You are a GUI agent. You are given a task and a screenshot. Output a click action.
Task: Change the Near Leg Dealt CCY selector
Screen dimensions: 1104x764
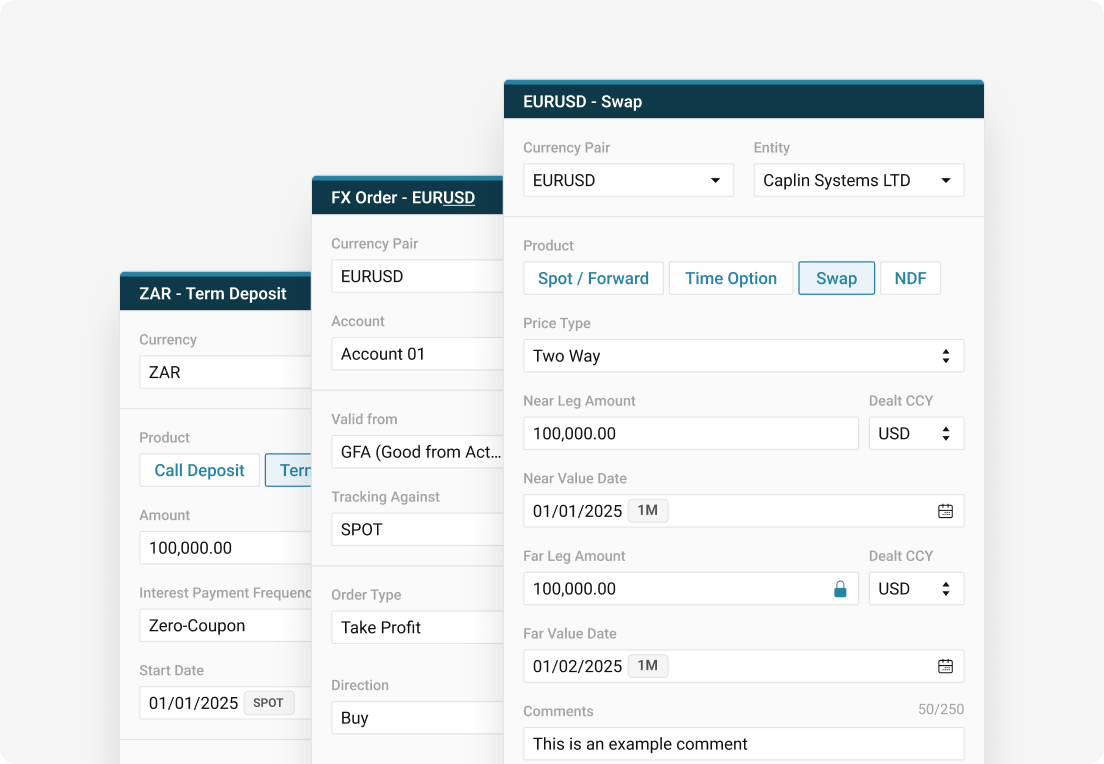tap(916, 434)
